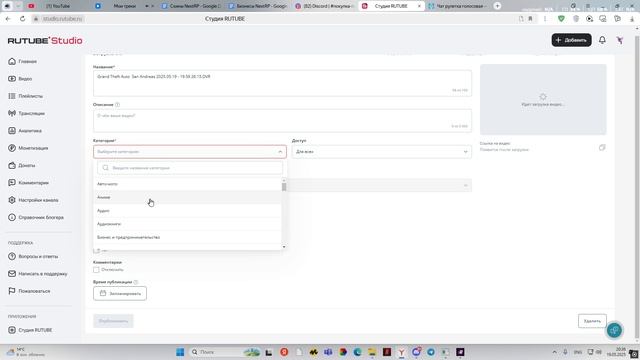Select Автомото category
The width and height of the screenshot is (640, 360).
click(187, 184)
